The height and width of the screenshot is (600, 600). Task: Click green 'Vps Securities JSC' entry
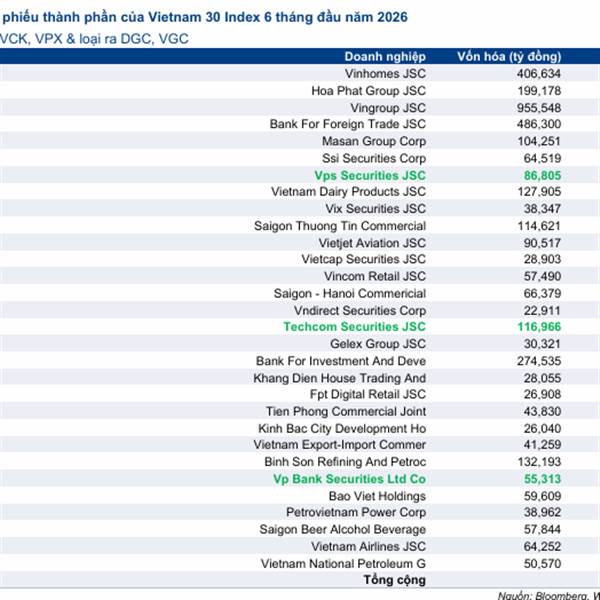pos(370,176)
